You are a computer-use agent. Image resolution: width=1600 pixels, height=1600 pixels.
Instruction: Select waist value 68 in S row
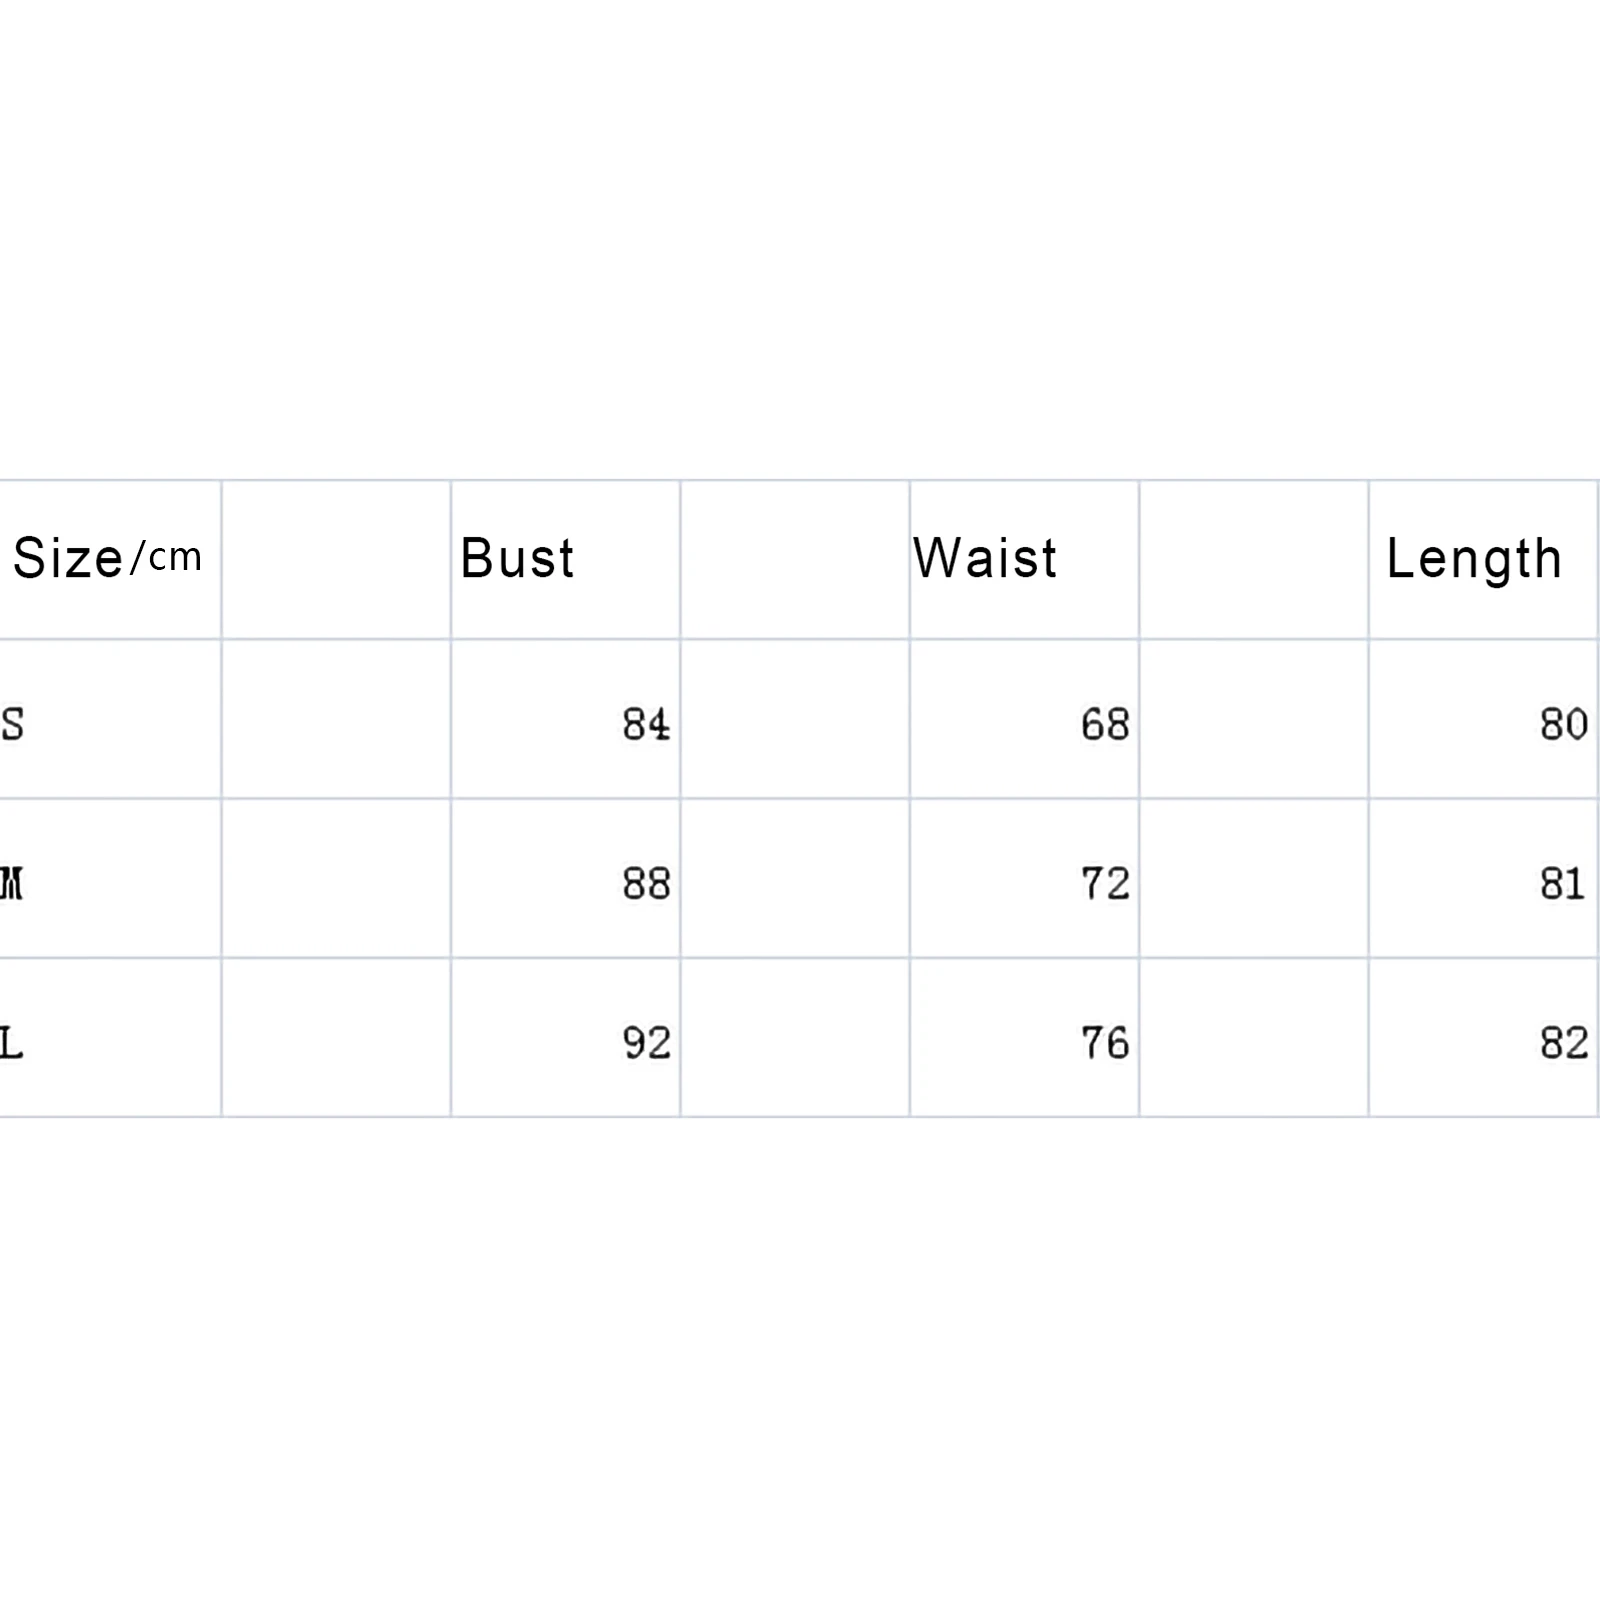pos(1105,724)
